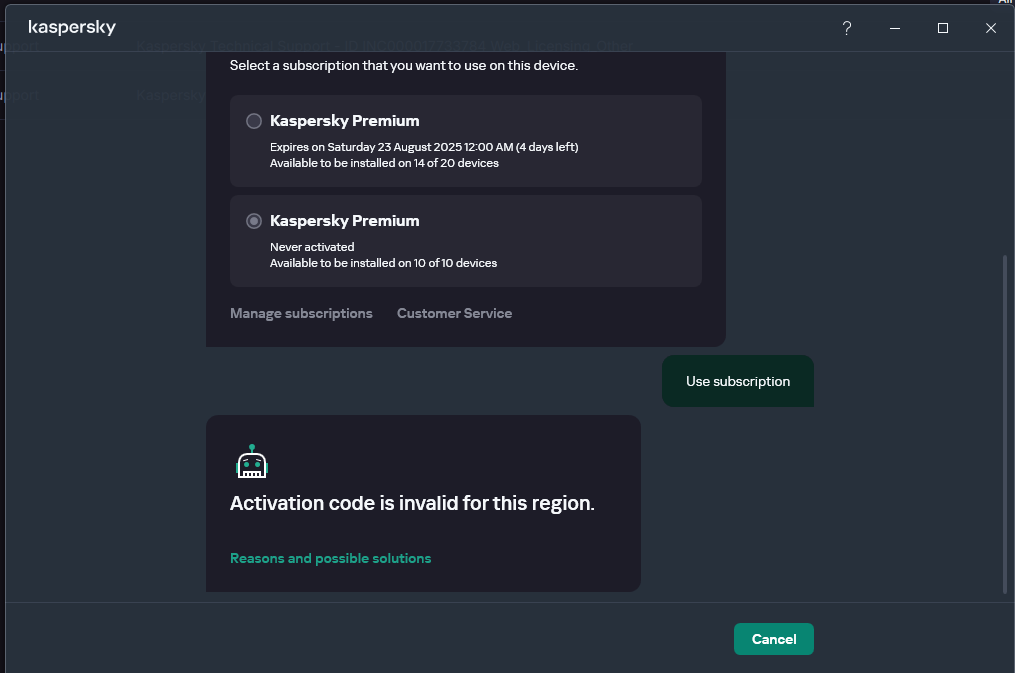Maximize the Kaspersky window
Viewport: 1015px width, 673px height.
coord(942,28)
